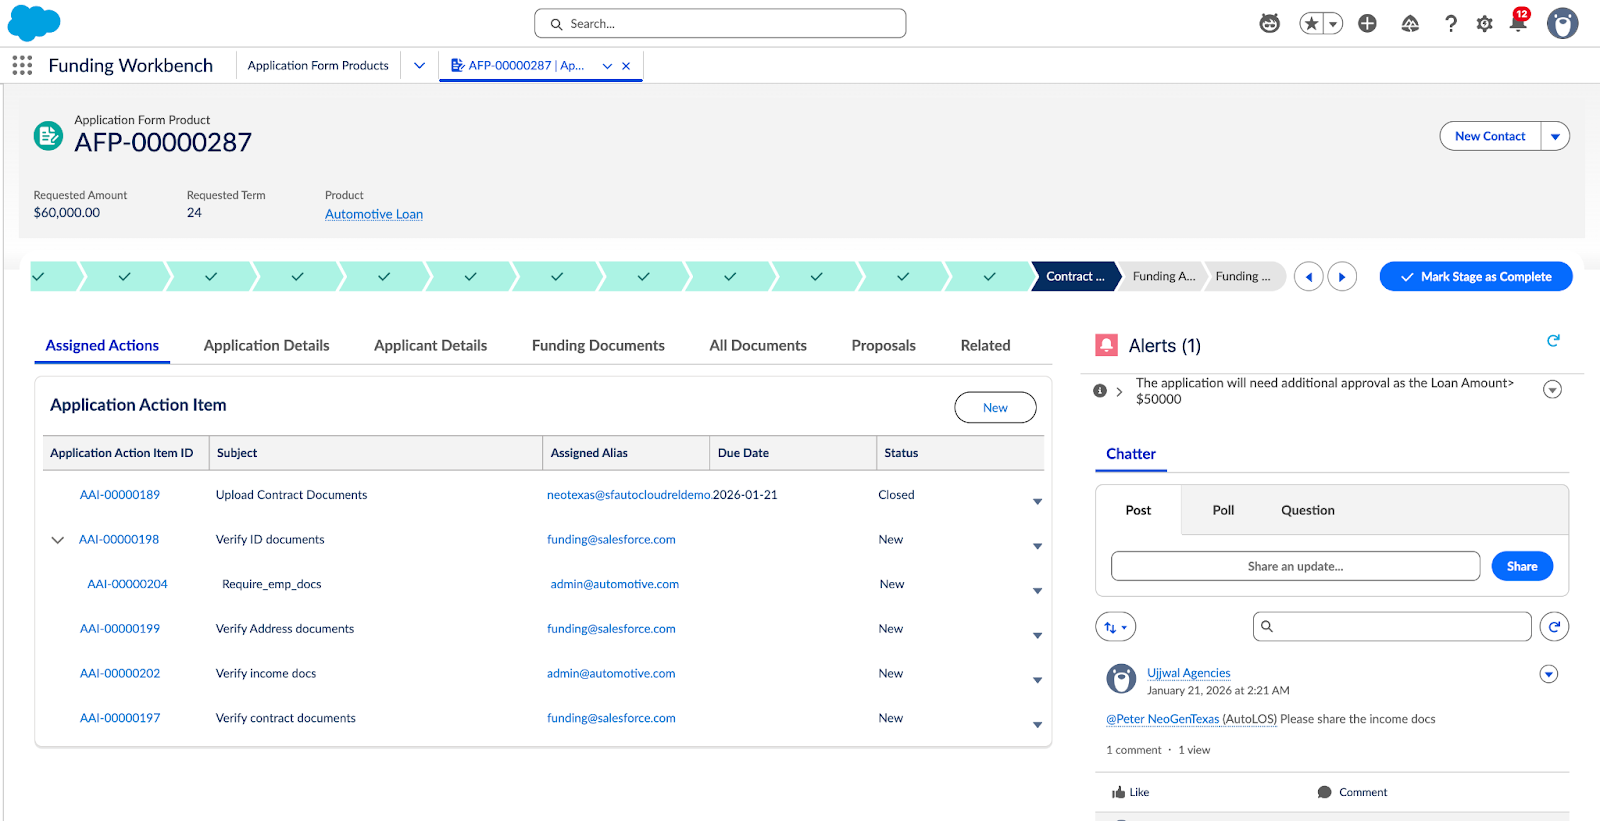This screenshot has height=821, width=1600.
Task: Expand Application Form Products nav dropdown chevron
Action: [419, 65]
